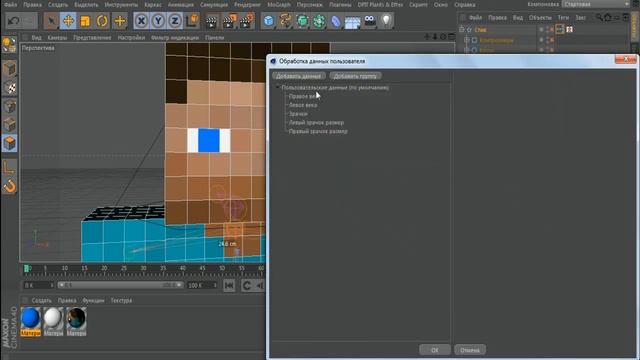Add a light object
640x360 pixels.
386,21
